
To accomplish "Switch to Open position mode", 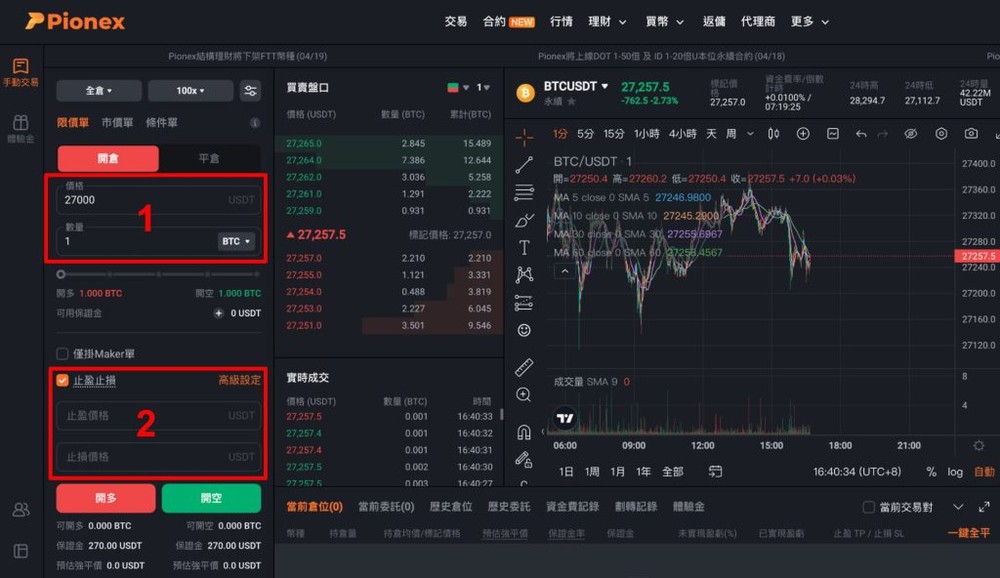I will click(108, 158).
